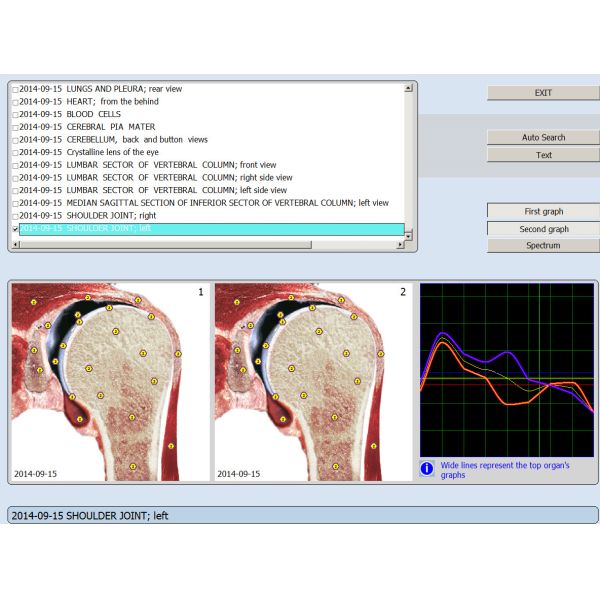
Task: Click the lowest yellow marker in image 2
Action: coord(336,466)
